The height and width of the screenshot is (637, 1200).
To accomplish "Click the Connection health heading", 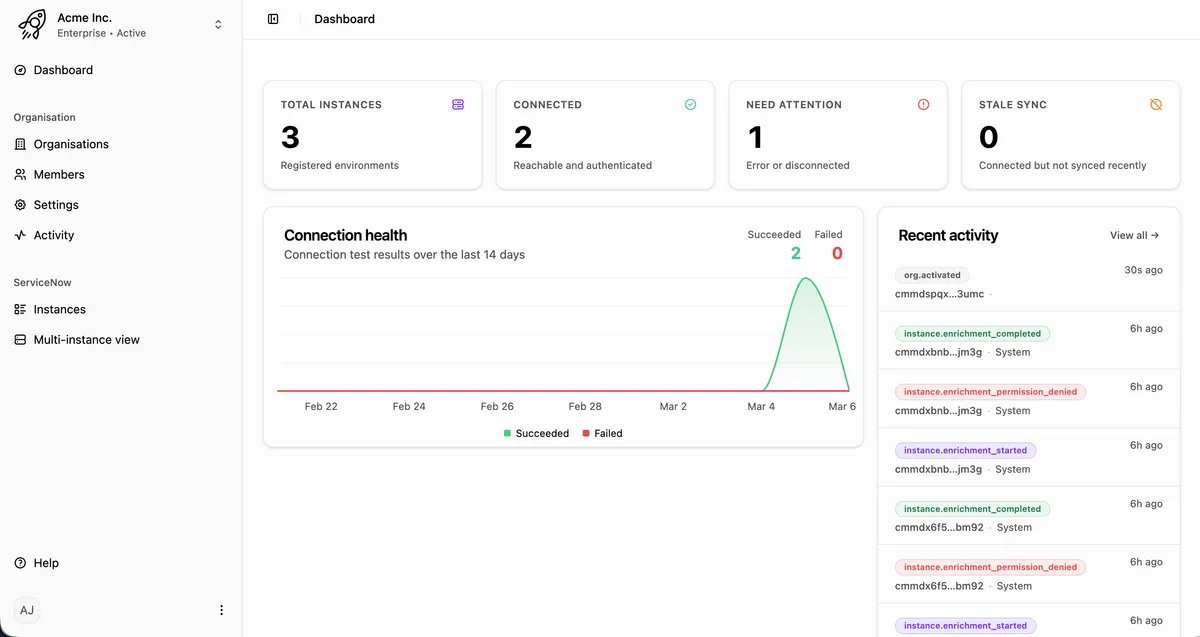I will 345,236.
